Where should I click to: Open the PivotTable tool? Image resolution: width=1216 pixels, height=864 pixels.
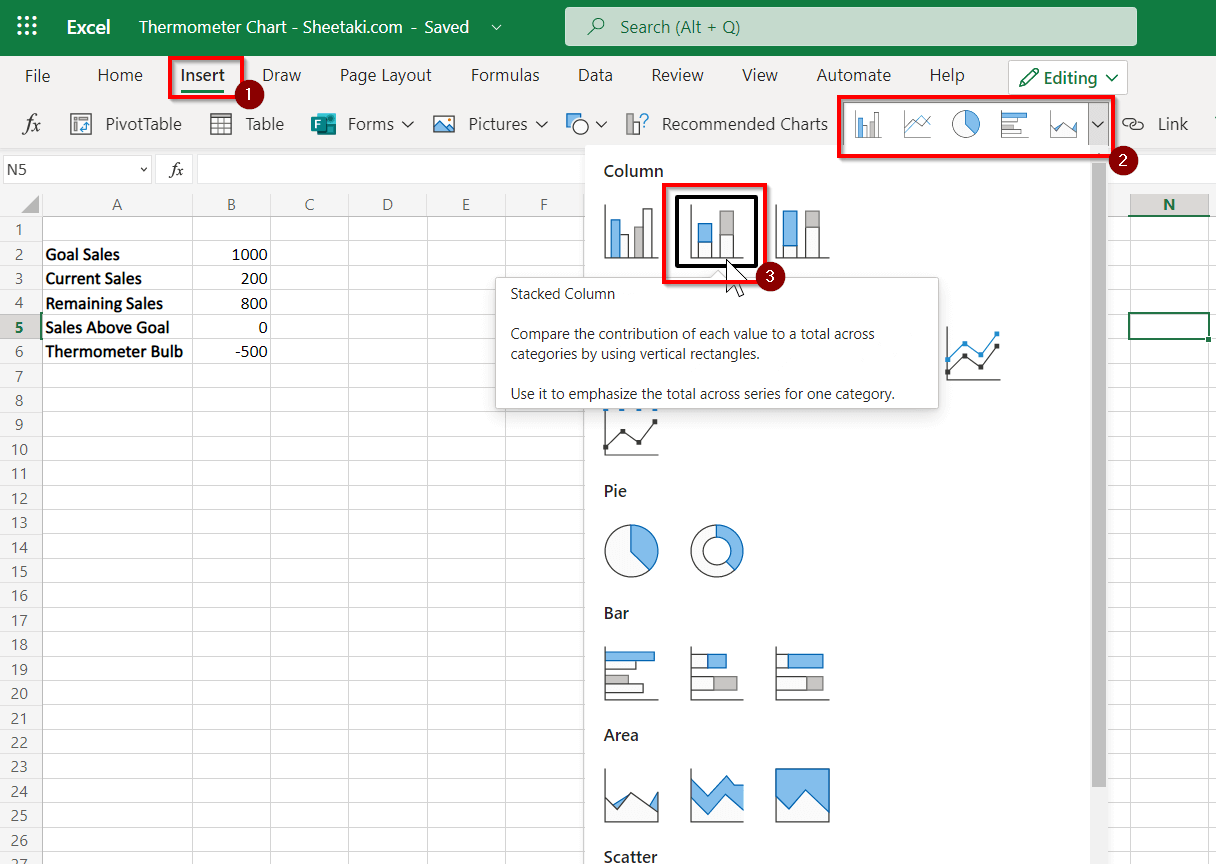pyautogui.click(x=126, y=124)
